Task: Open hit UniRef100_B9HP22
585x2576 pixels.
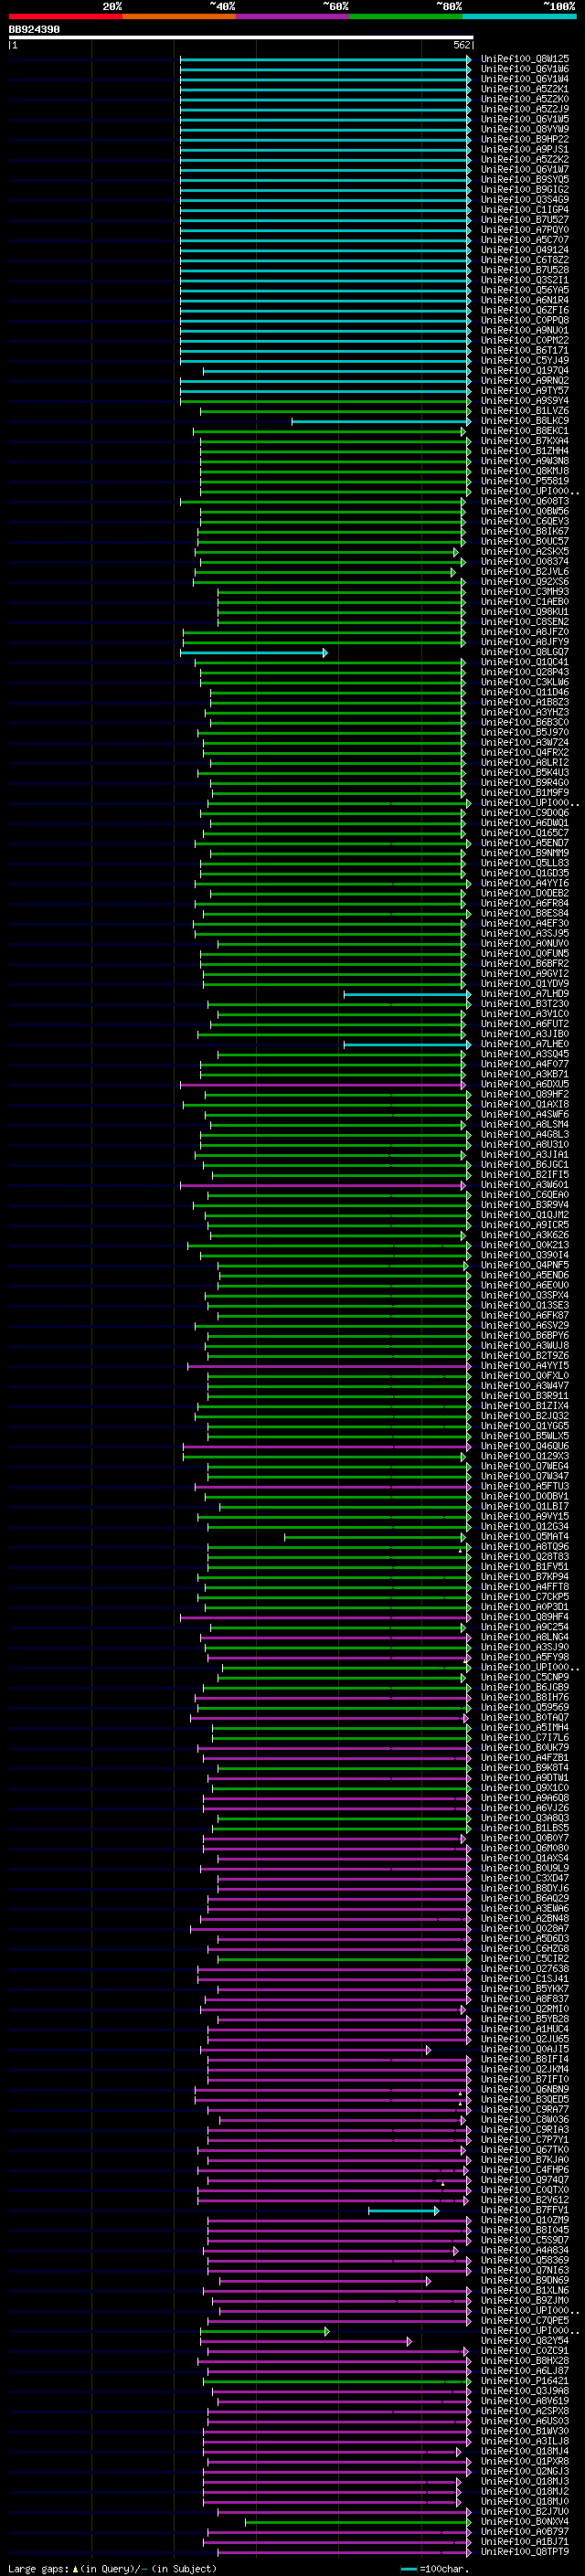Action: coord(525,139)
